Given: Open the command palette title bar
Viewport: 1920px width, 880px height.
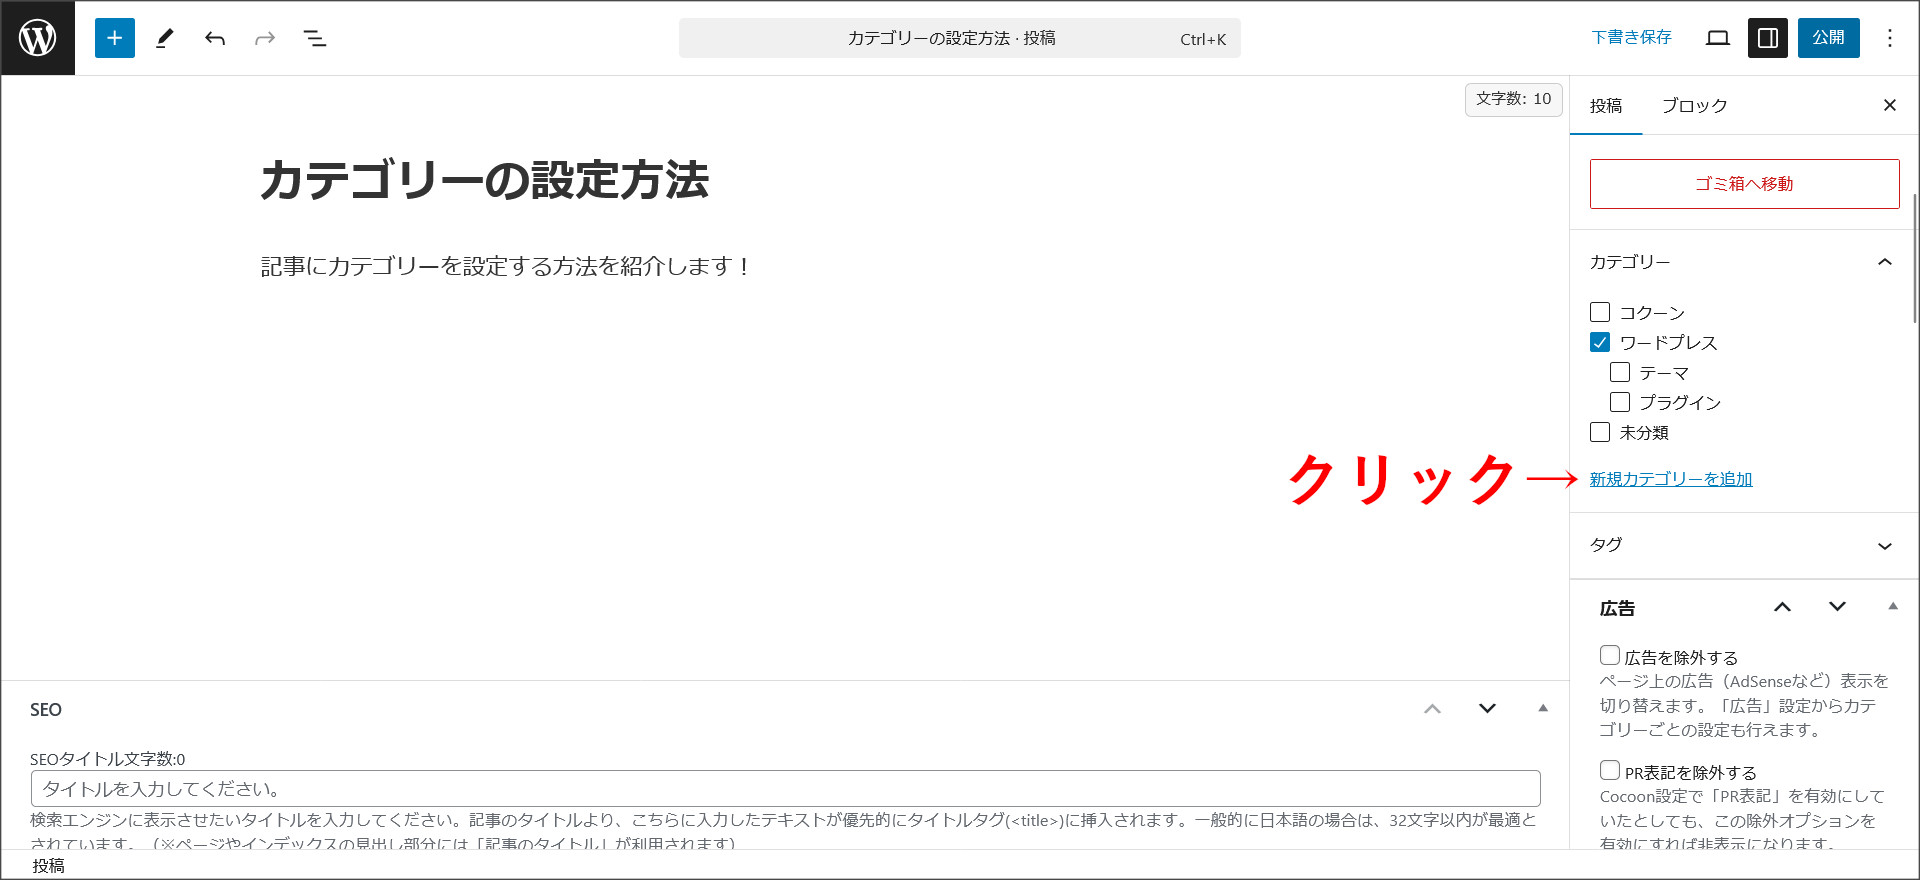Looking at the screenshot, I should [x=960, y=38].
